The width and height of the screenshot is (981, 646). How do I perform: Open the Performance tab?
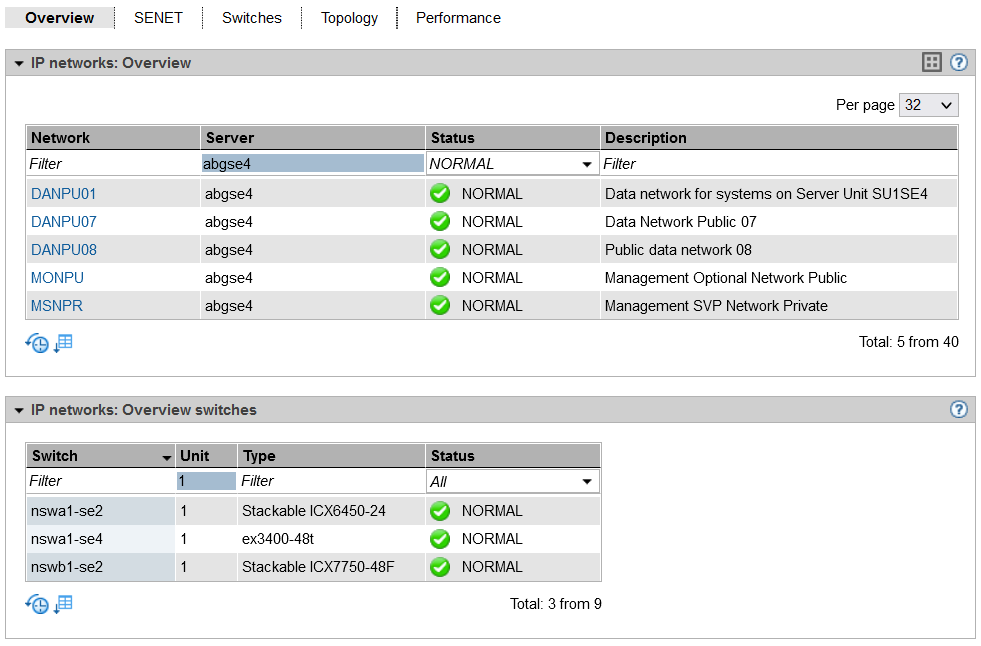[x=458, y=18]
